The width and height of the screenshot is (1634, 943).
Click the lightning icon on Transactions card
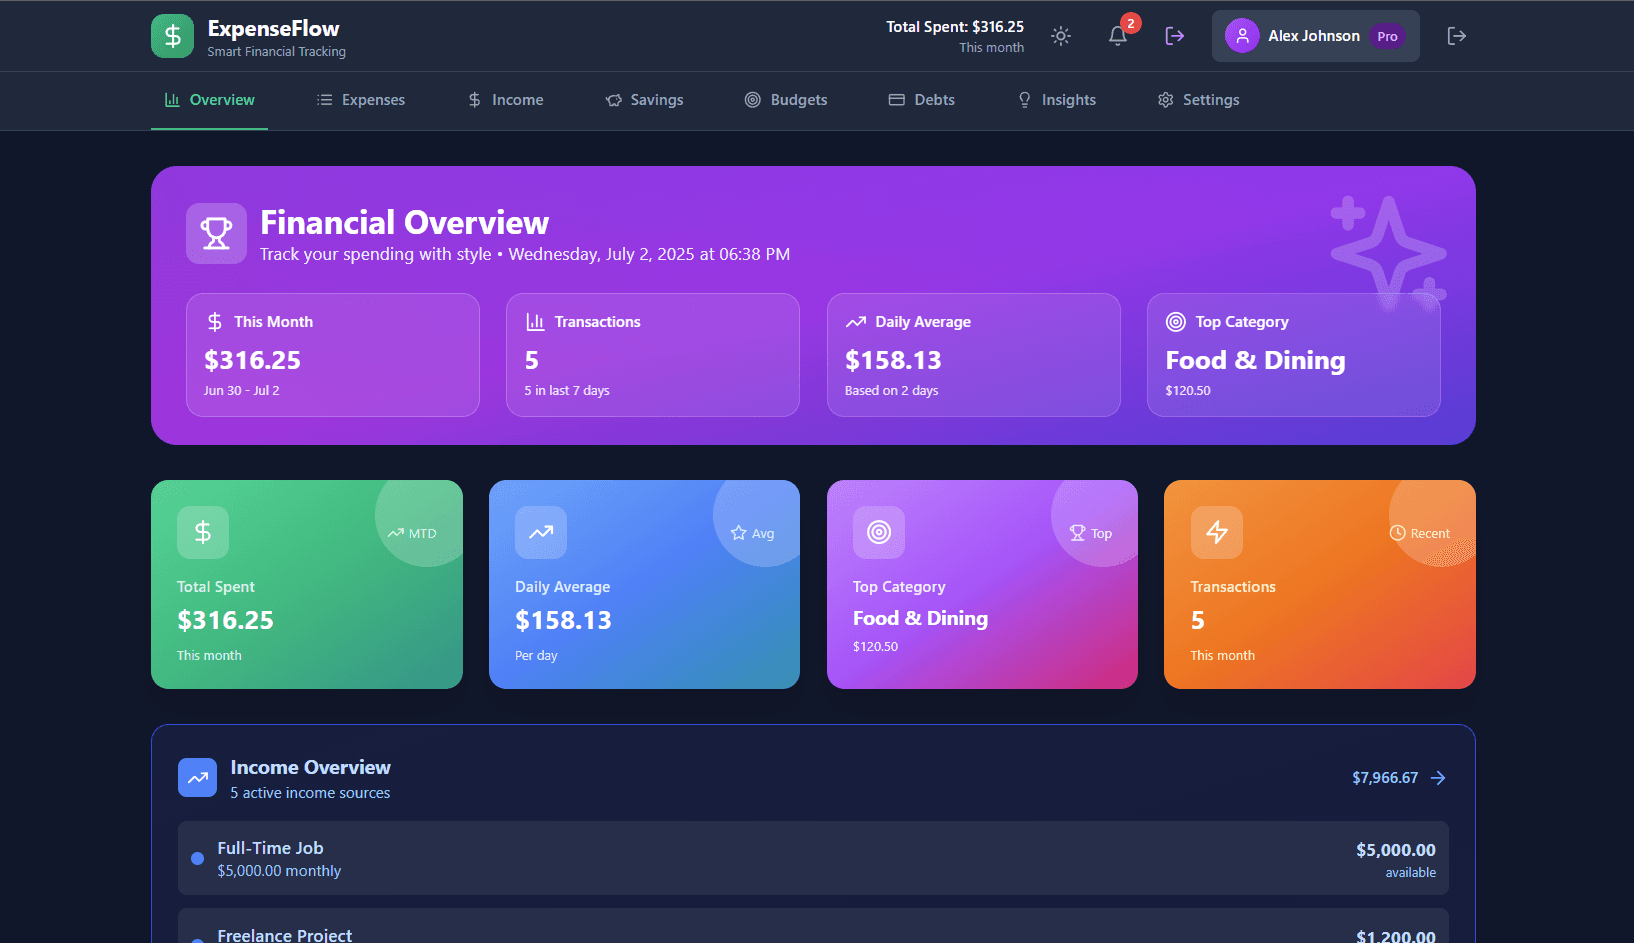pos(1216,532)
